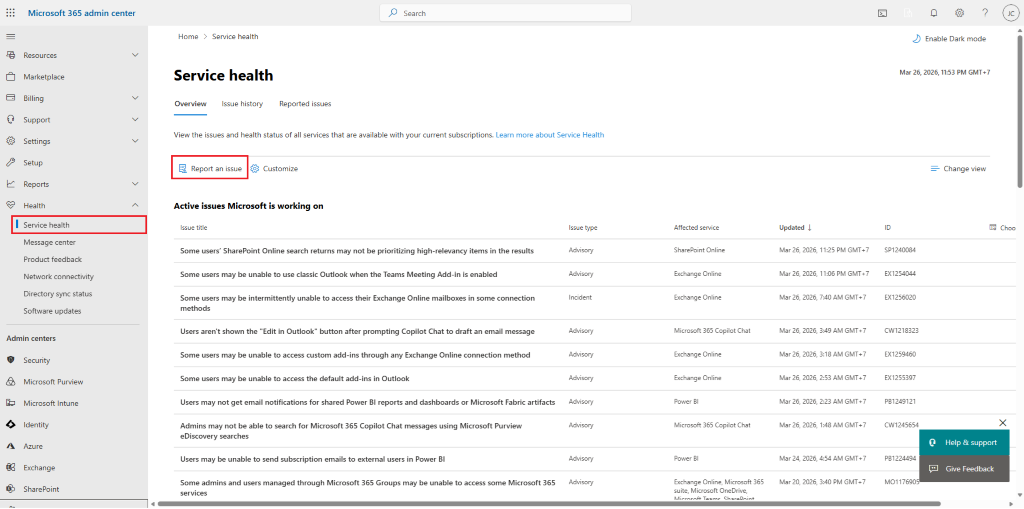Click the Health heart icon
This screenshot has width=1024, height=509.
[10, 205]
